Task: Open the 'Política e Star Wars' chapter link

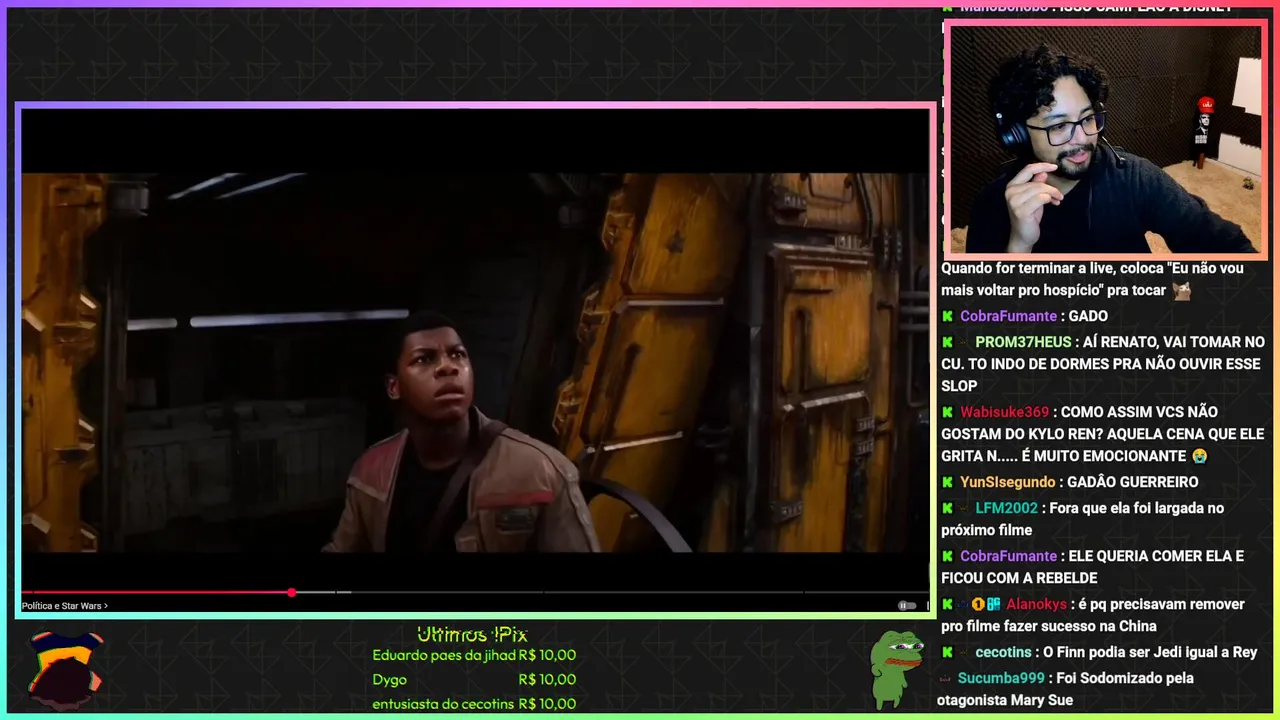Action: [65, 606]
